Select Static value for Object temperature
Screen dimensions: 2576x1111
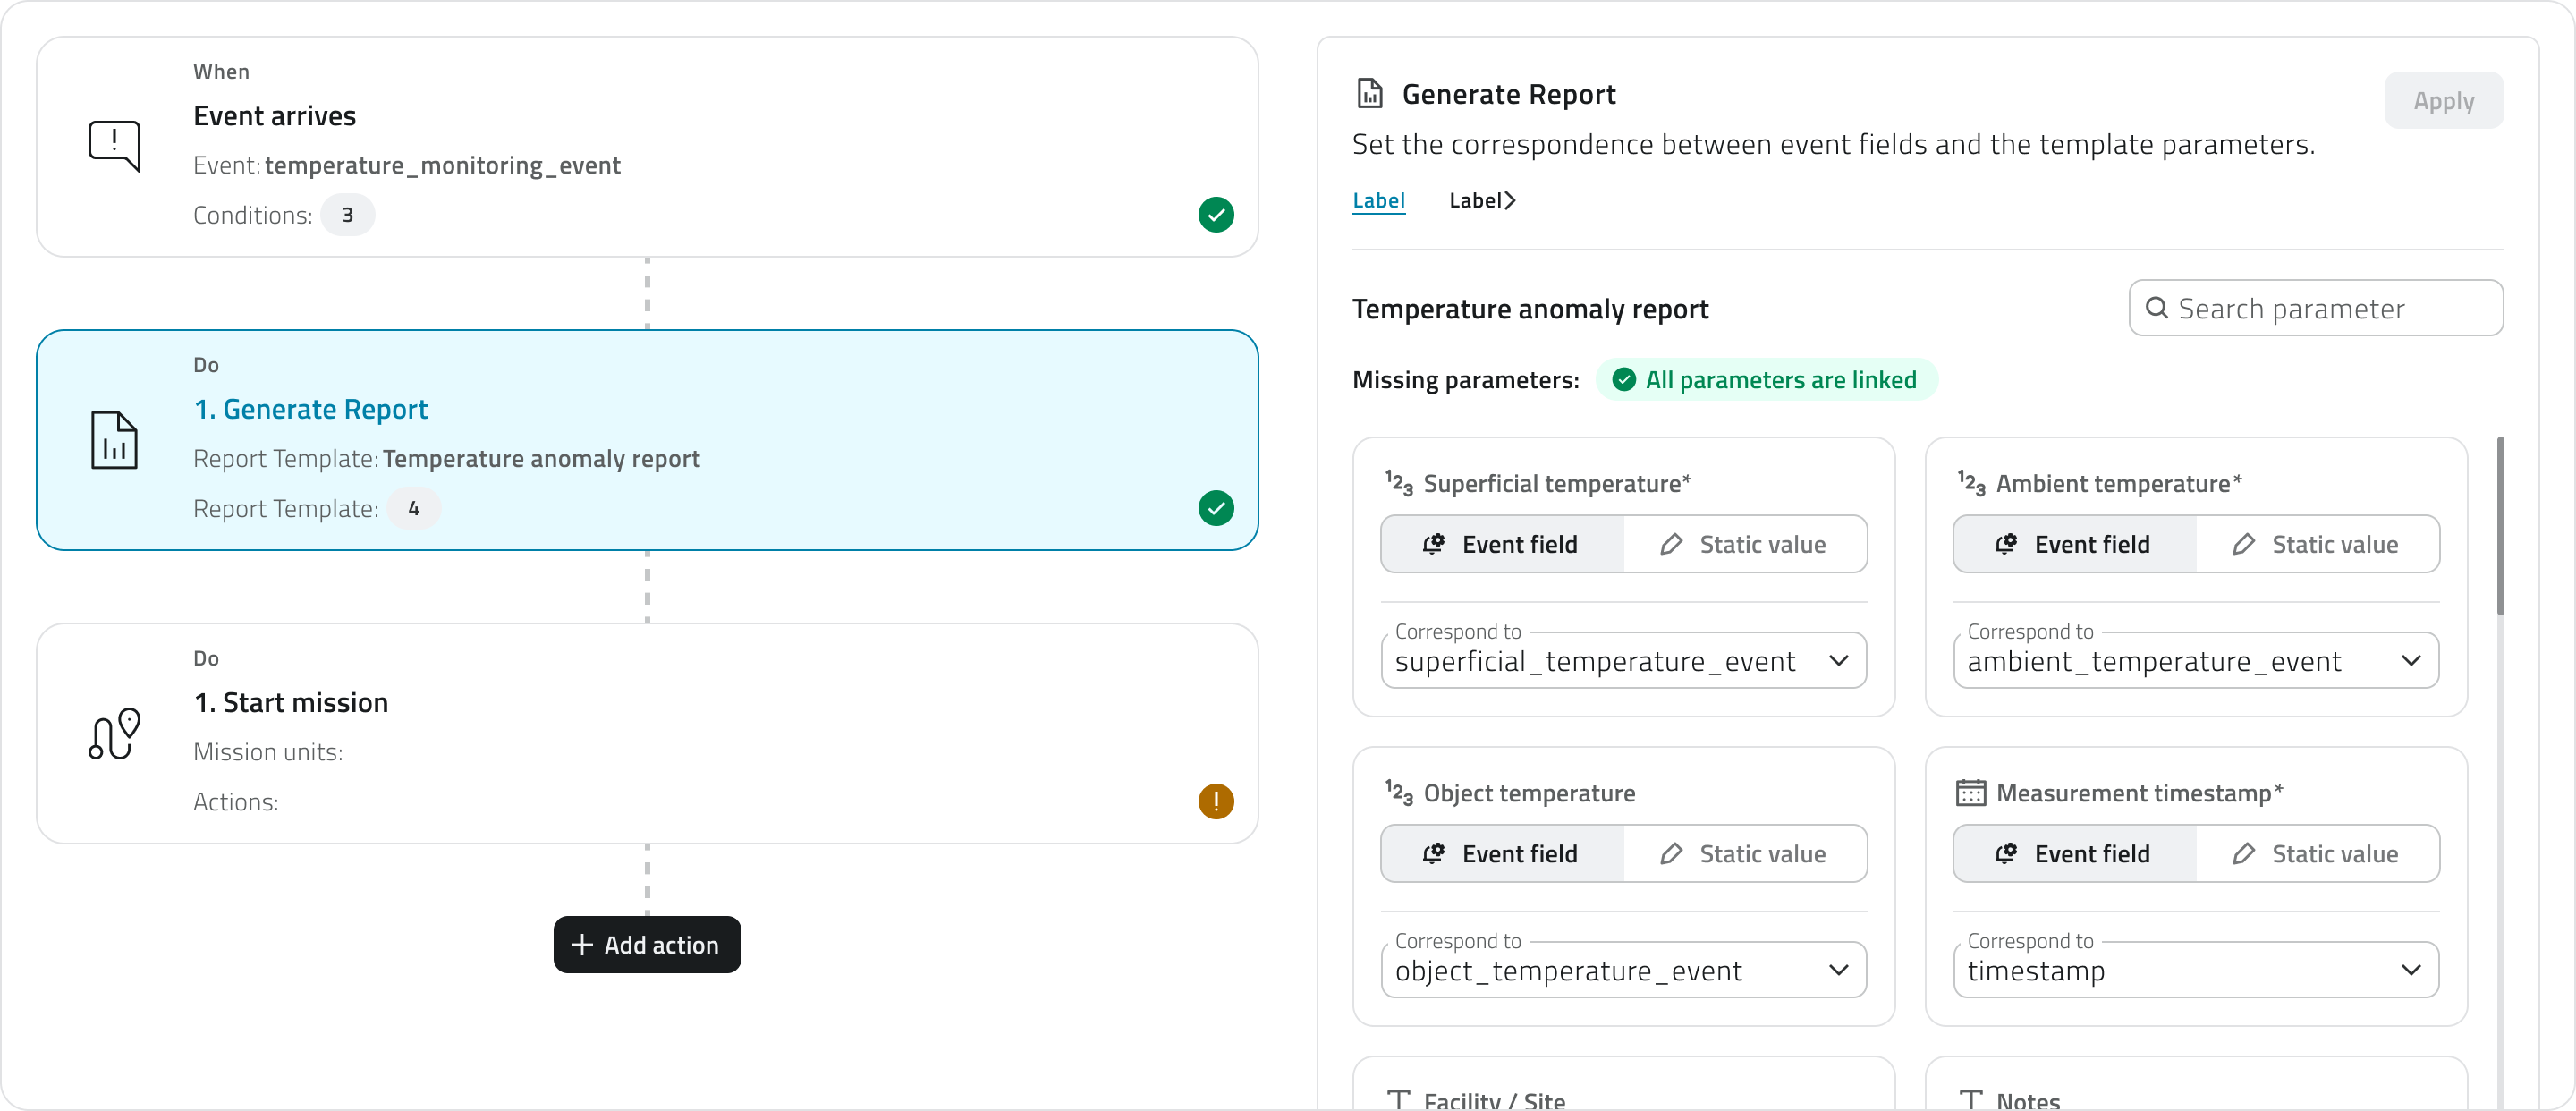(1744, 854)
